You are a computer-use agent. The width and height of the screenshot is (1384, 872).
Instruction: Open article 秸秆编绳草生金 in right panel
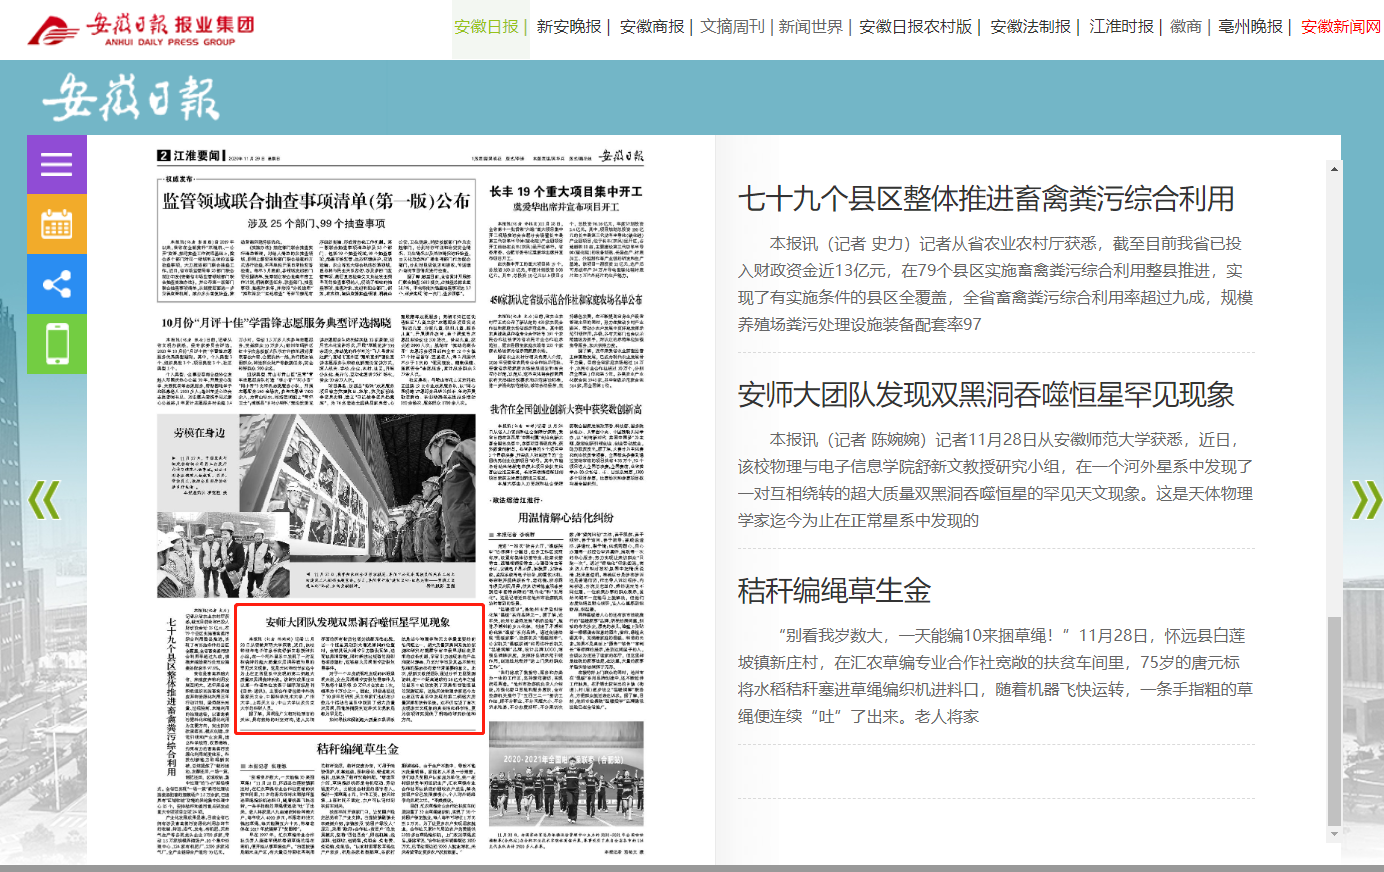[834, 591]
